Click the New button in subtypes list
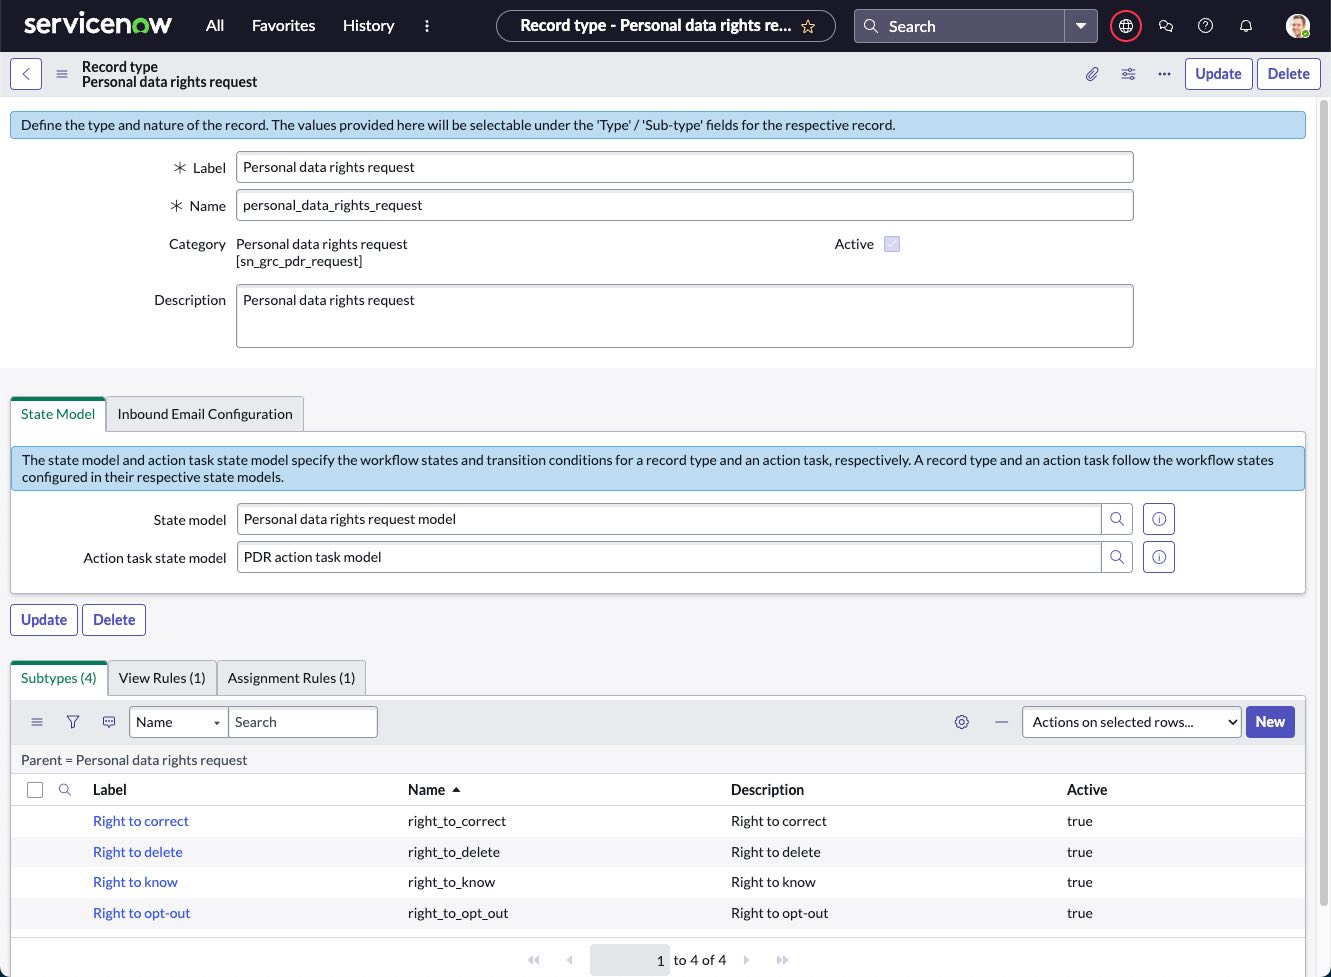1331x977 pixels. pos(1269,722)
